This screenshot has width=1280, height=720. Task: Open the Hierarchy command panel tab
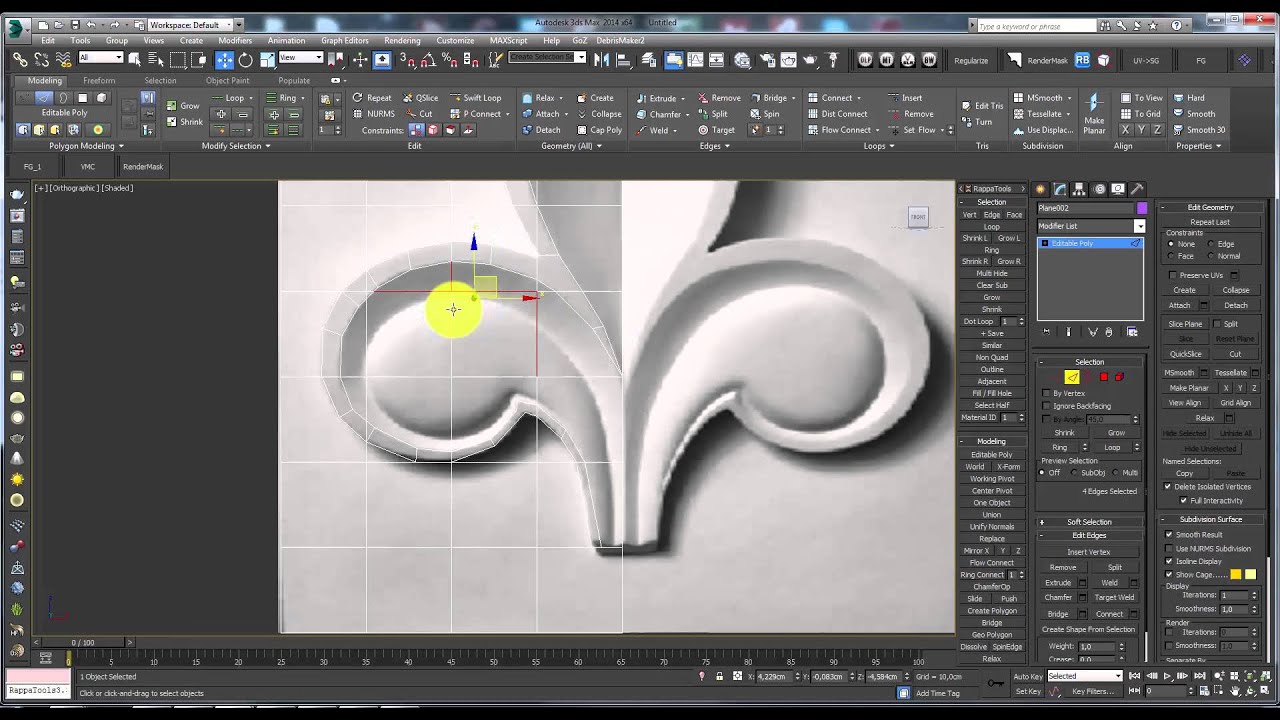(1080, 189)
